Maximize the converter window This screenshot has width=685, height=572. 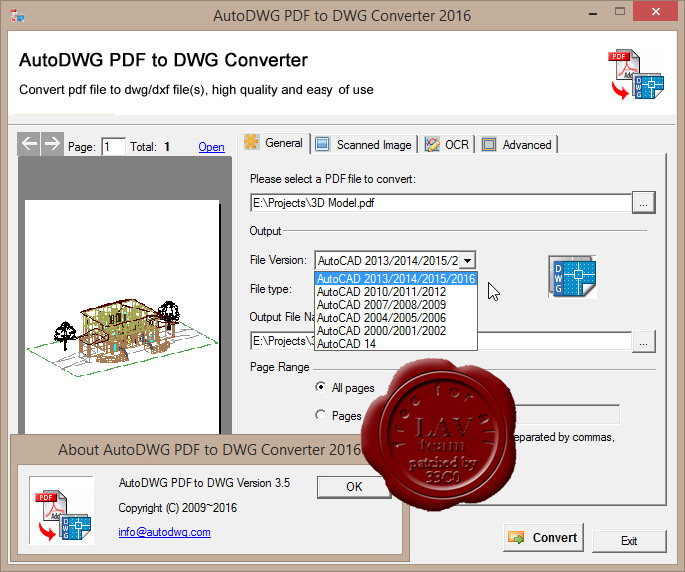click(620, 12)
